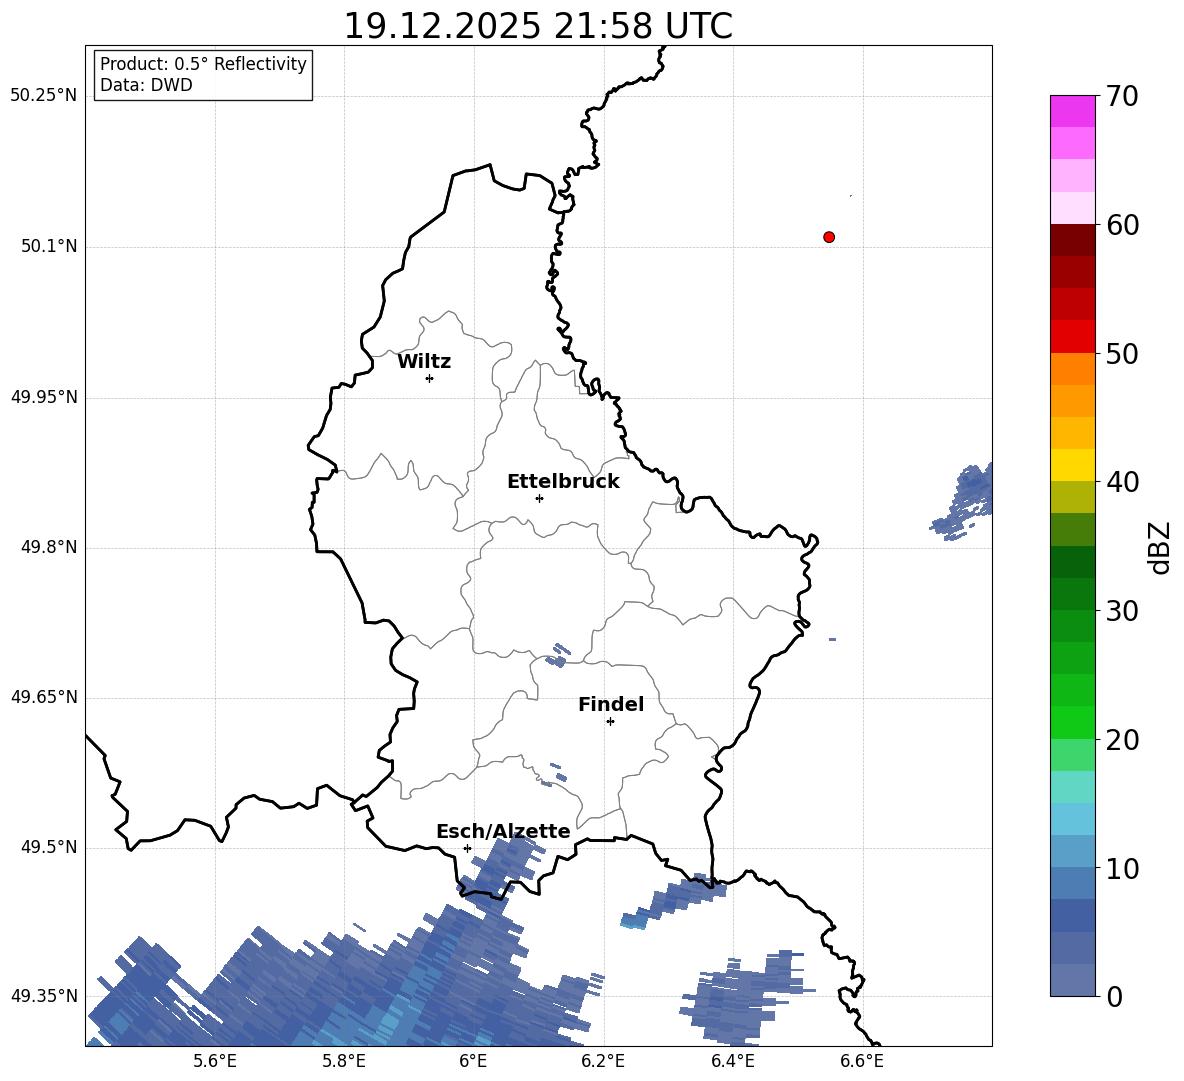Click the Wiltz city label

pos(424,362)
